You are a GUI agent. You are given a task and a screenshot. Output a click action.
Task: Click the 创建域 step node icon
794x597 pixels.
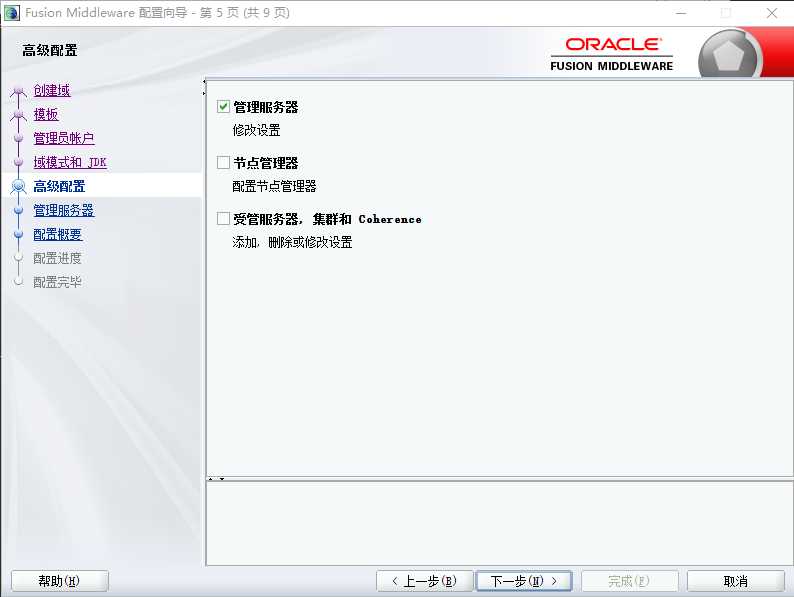19,91
